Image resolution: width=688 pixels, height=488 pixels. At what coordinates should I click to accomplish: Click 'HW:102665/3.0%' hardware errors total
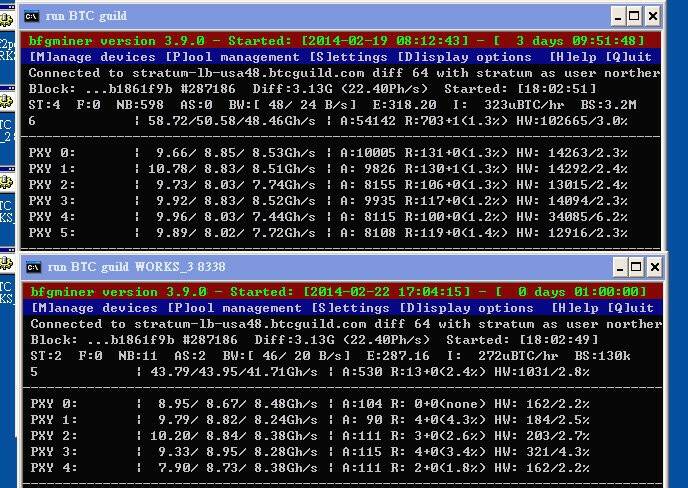click(572, 121)
